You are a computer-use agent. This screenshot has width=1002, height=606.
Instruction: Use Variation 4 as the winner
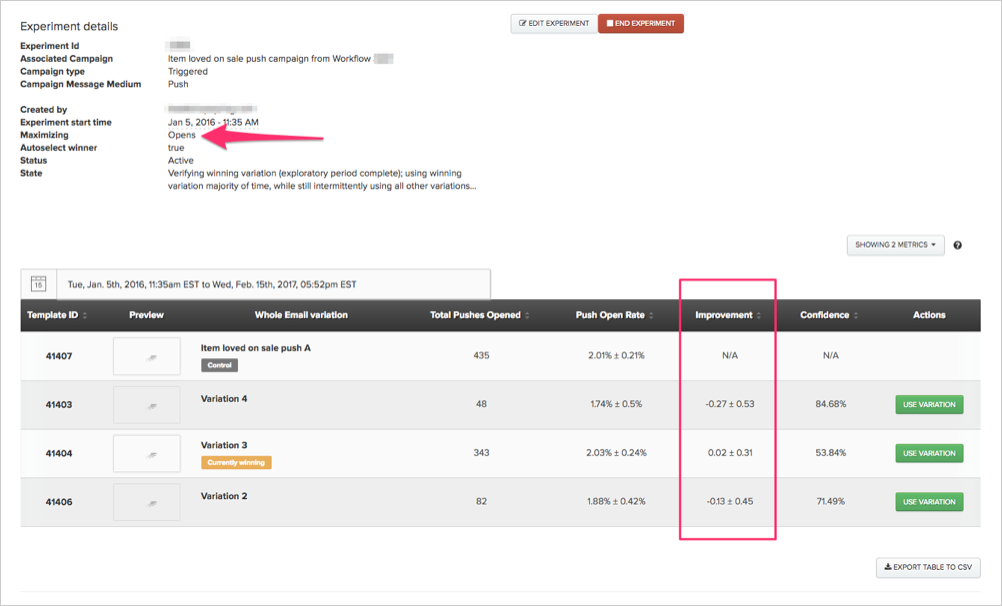pos(929,405)
